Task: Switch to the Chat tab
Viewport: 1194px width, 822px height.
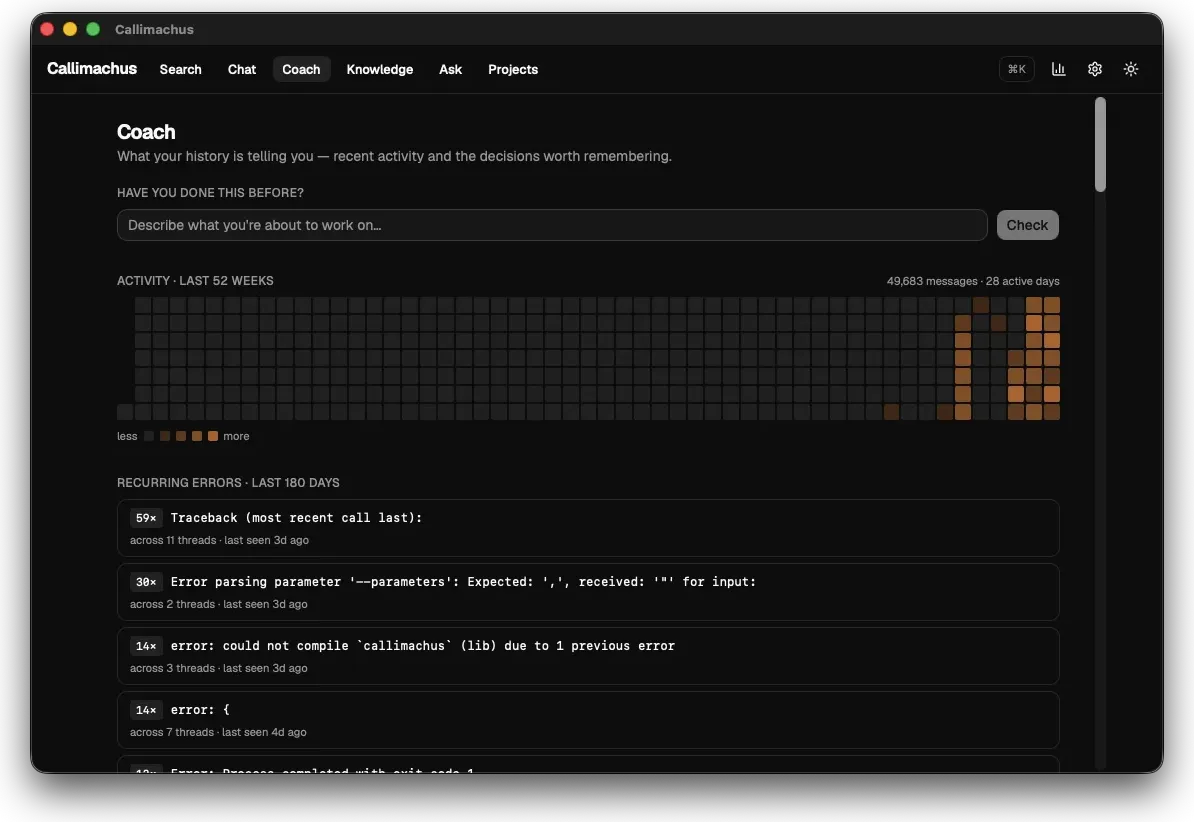Action: 241,69
